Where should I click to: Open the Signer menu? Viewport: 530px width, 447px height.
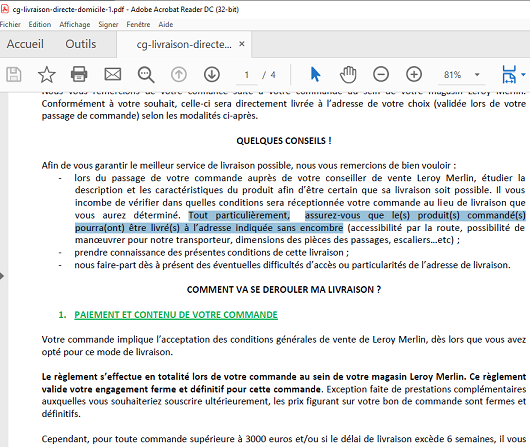(108, 24)
